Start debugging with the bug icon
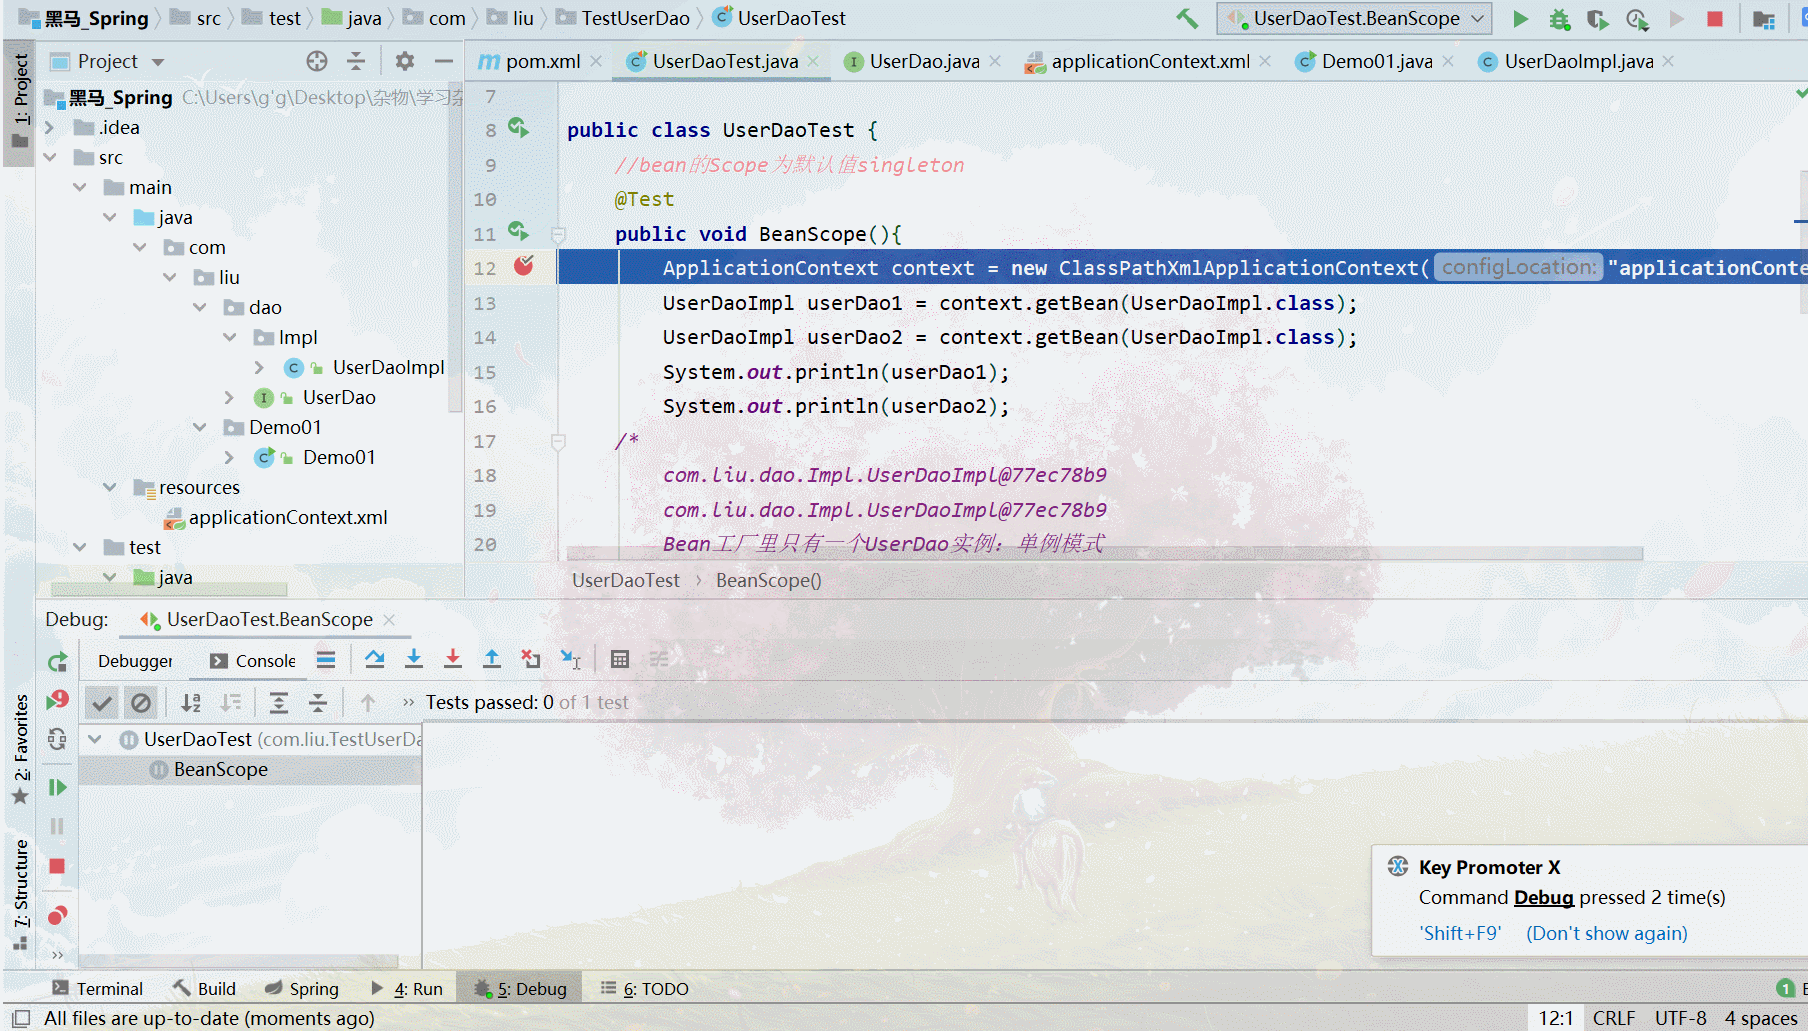The width and height of the screenshot is (1808, 1031). (x=1559, y=18)
